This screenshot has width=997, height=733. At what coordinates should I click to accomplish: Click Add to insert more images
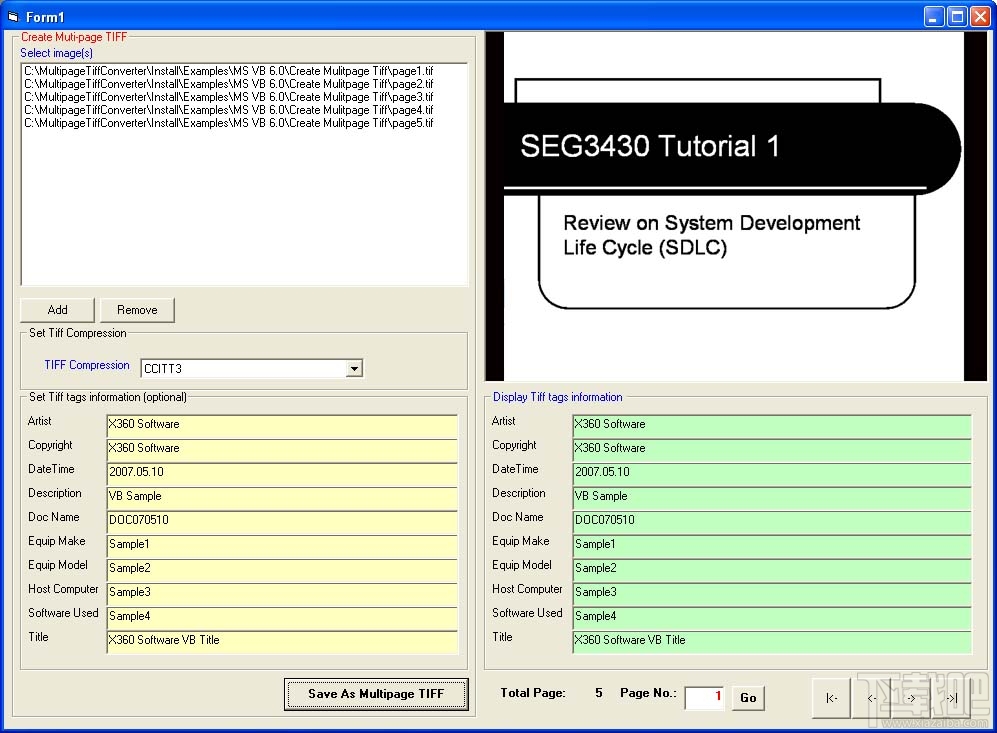click(x=56, y=309)
